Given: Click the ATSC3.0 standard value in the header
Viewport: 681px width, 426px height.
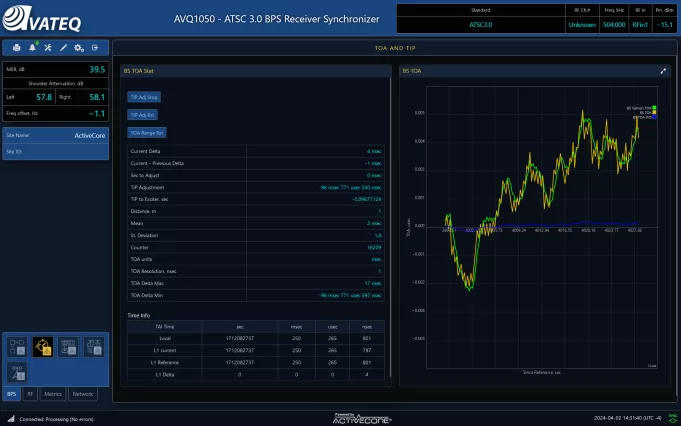Looking at the screenshot, I should (x=480, y=25).
